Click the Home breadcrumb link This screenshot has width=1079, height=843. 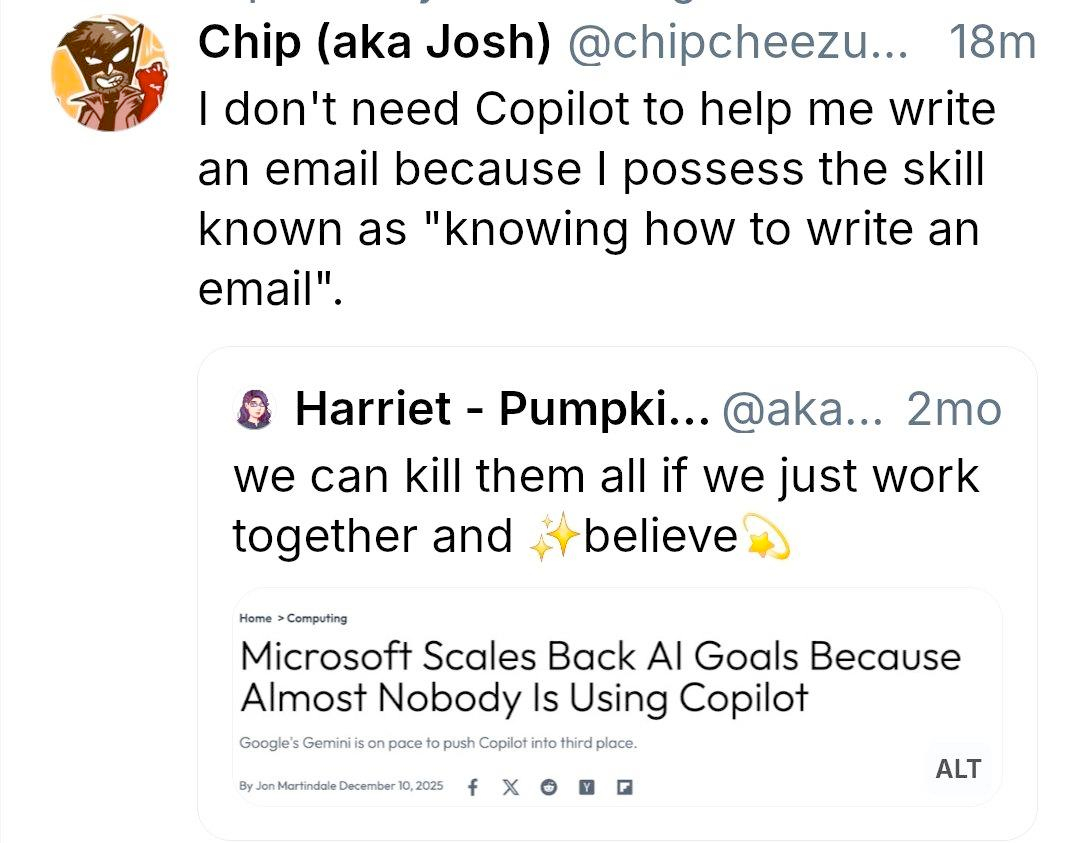point(255,618)
